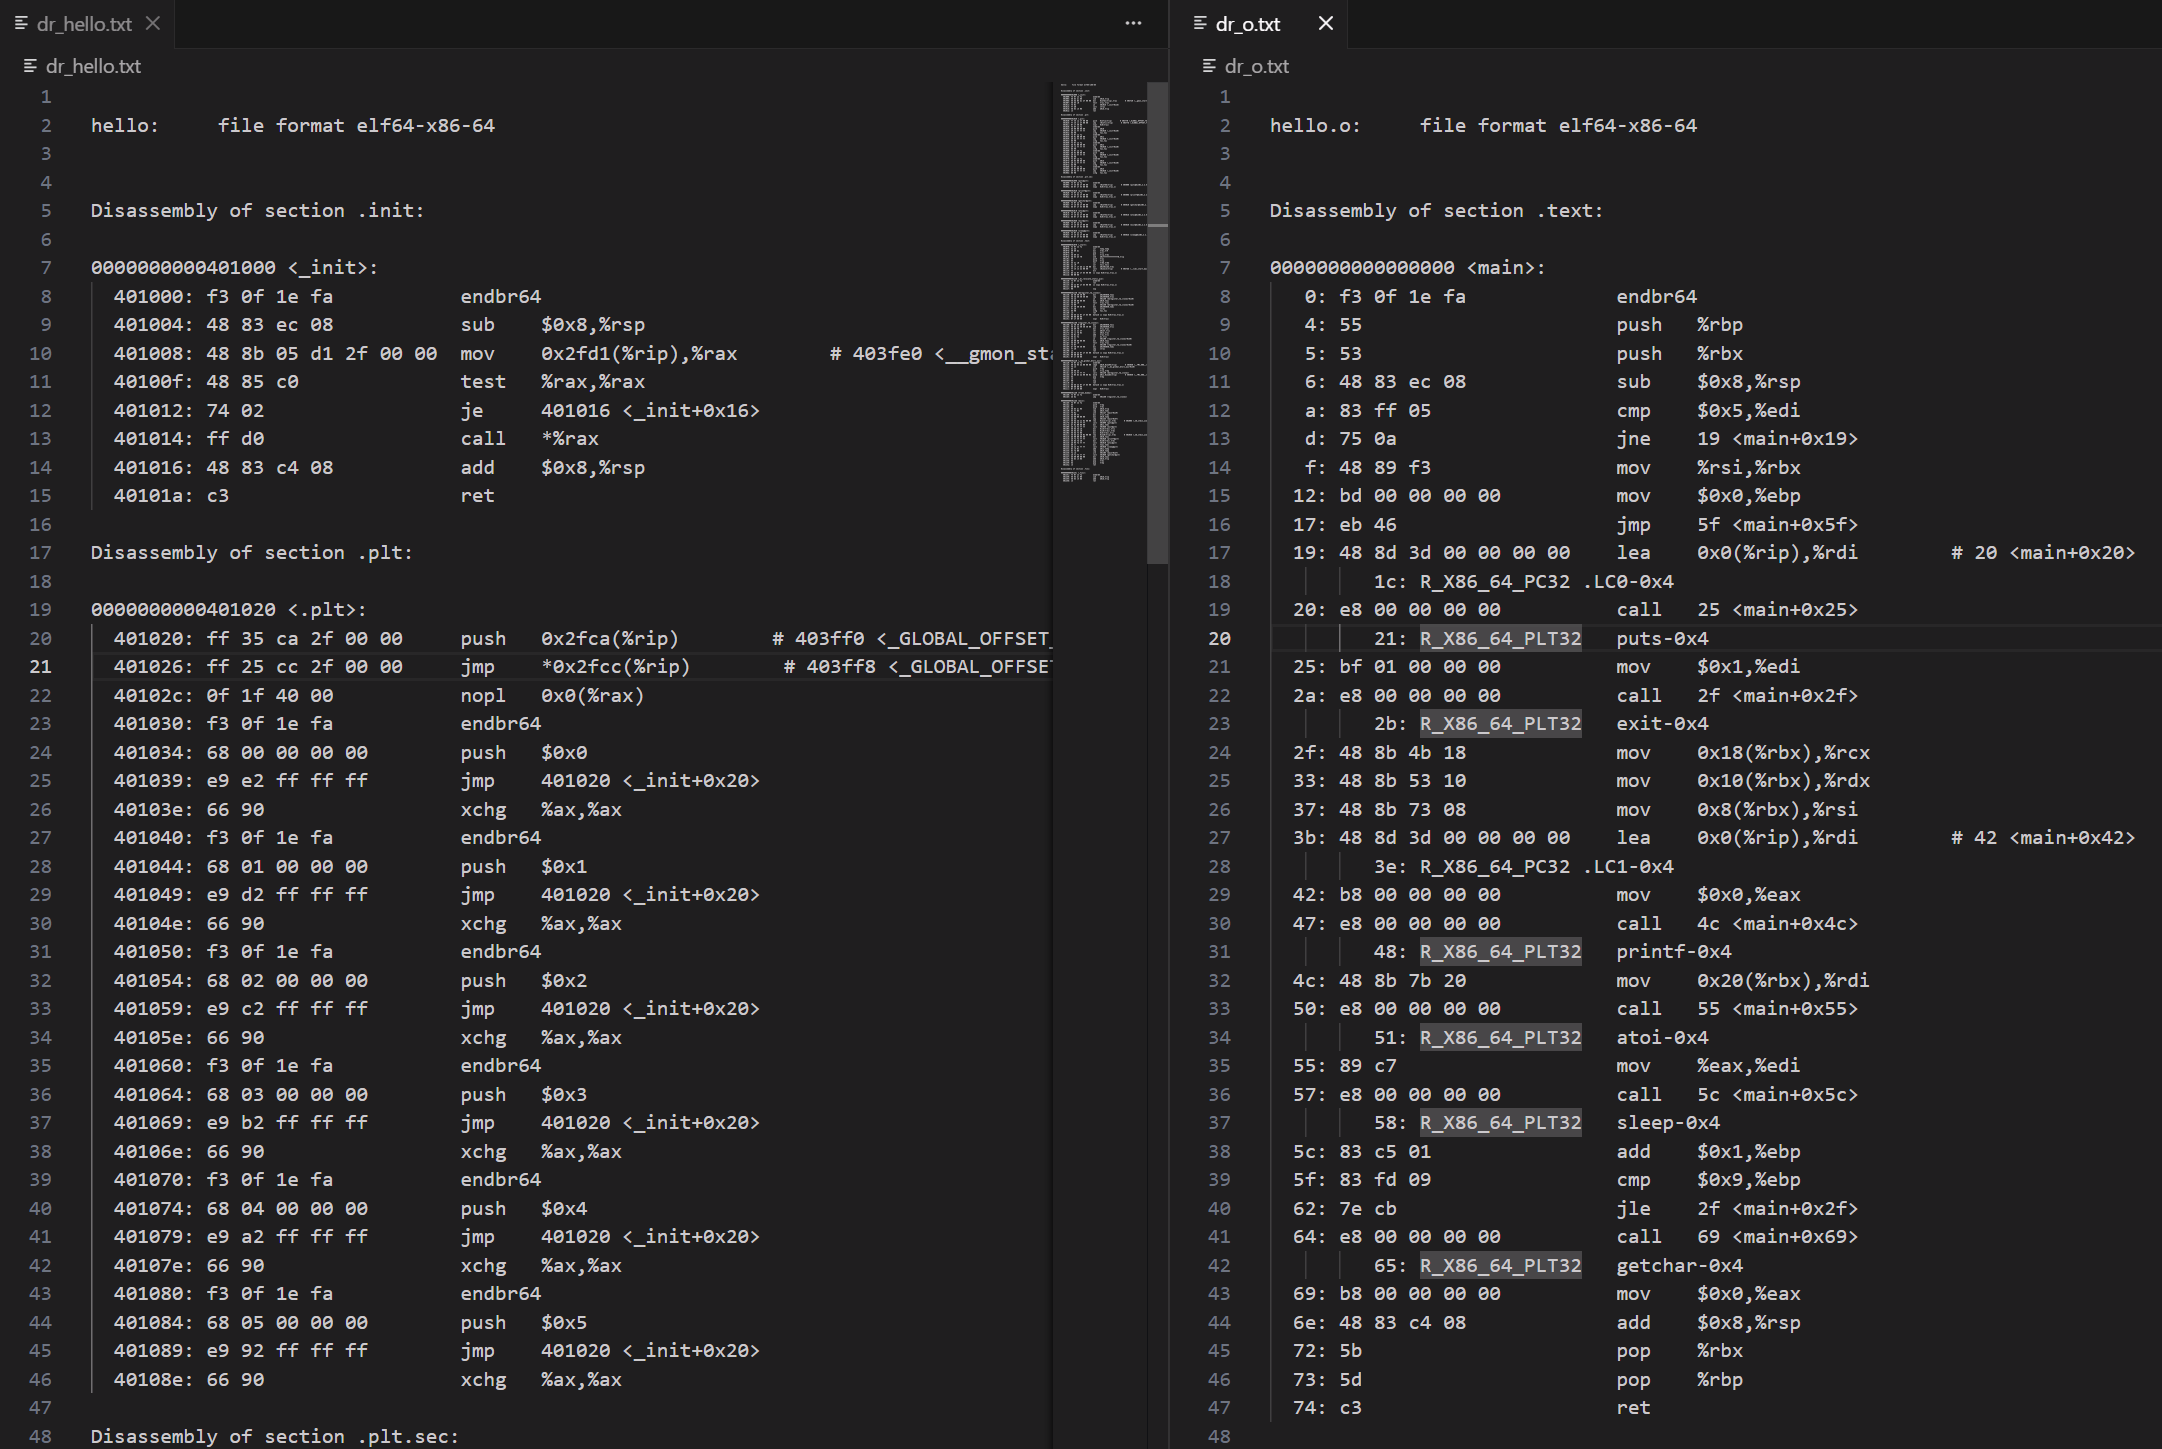Click file icon in dr_hello.txt breadcrumb
The image size is (2162, 1449).
(30, 66)
